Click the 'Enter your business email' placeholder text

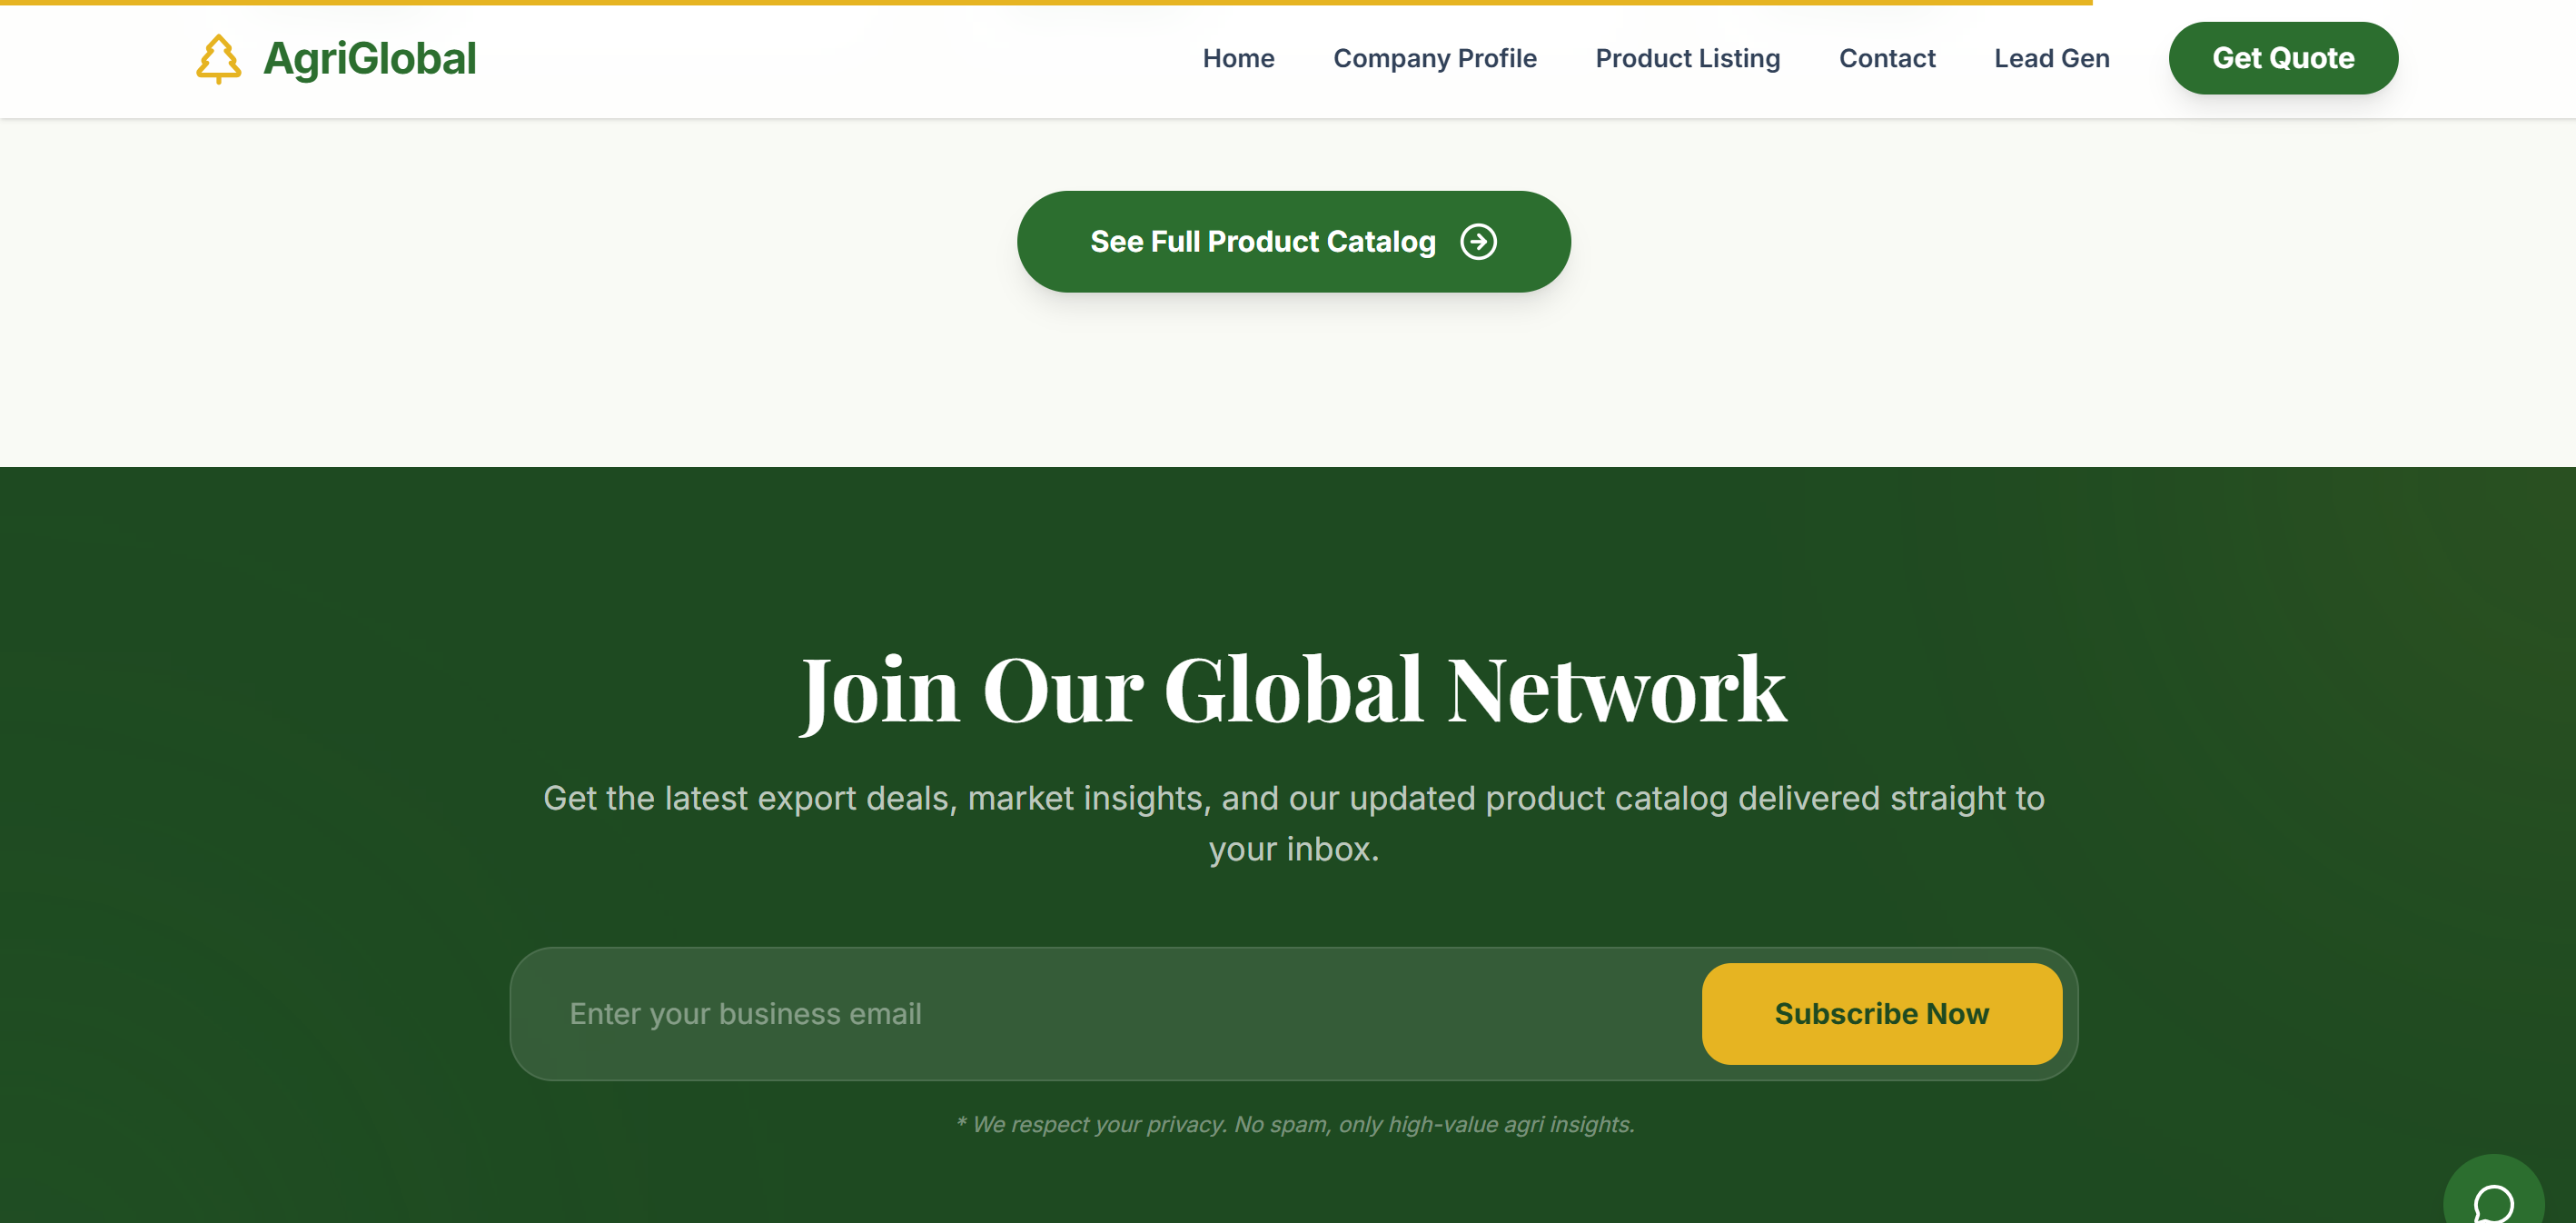tap(745, 1013)
